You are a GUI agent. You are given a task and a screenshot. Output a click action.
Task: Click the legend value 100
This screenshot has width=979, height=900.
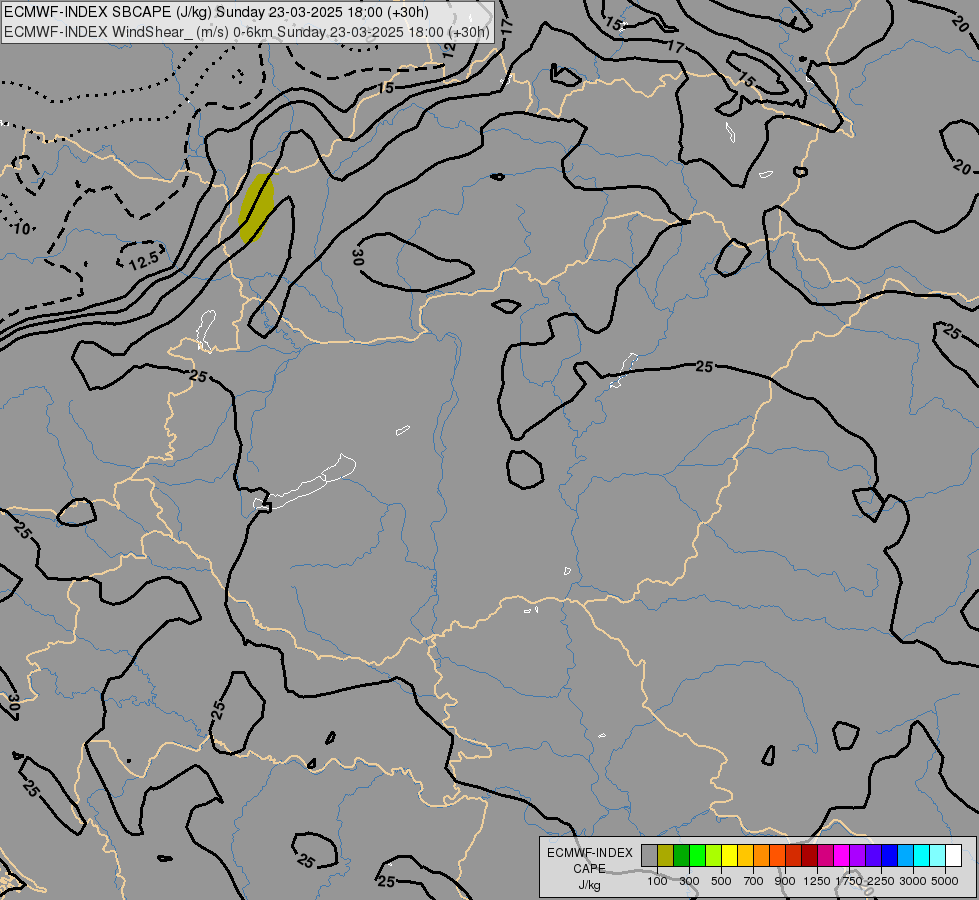(x=657, y=881)
